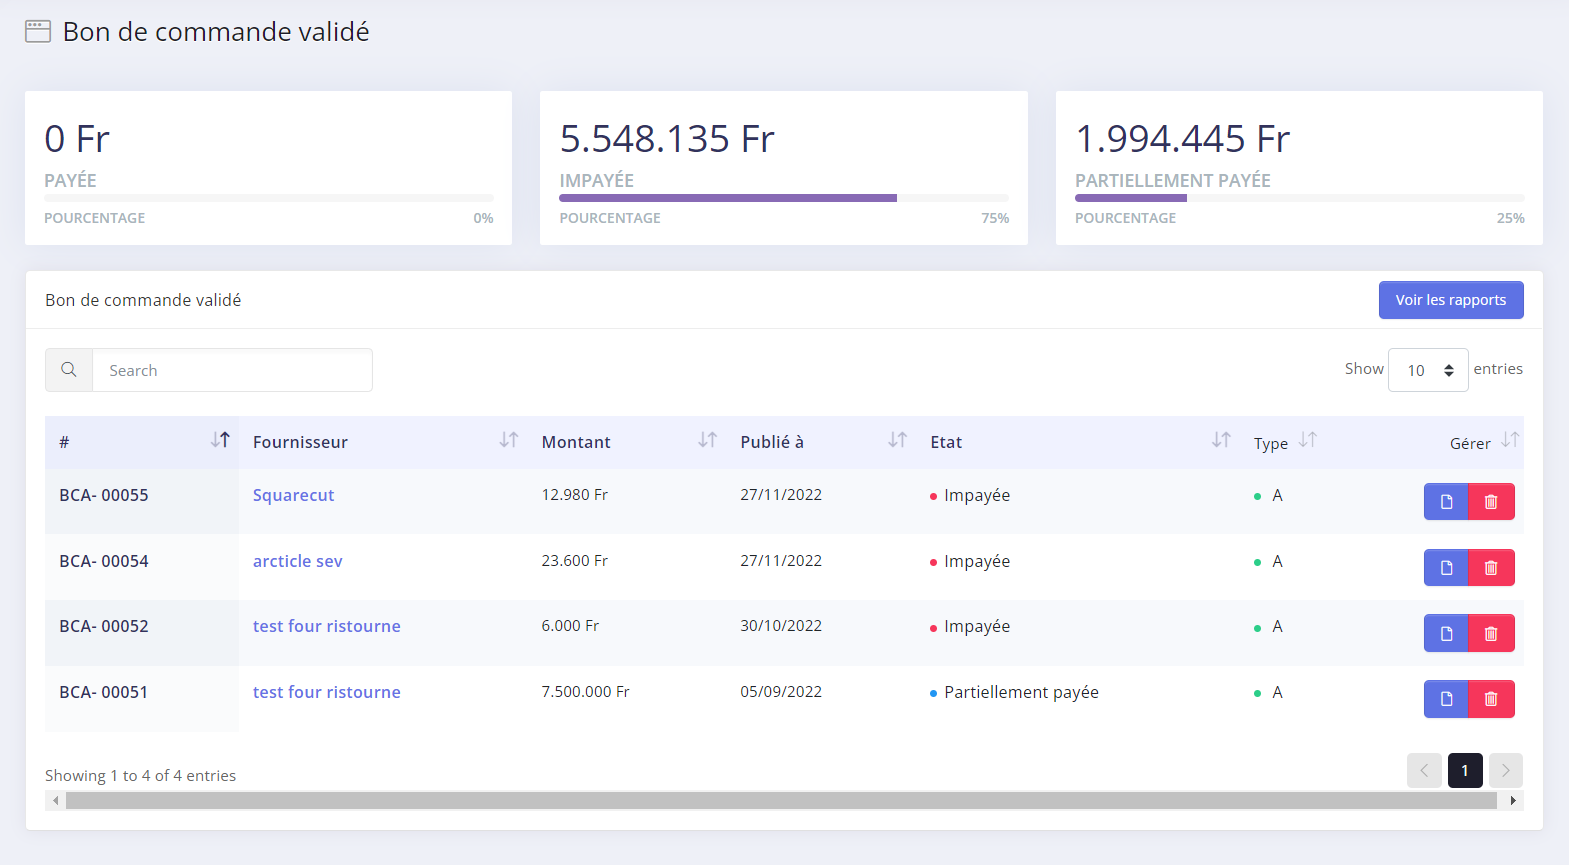Image resolution: width=1569 pixels, height=865 pixels.
Task: Click the search magnifier icon
Action: point(69,370)
